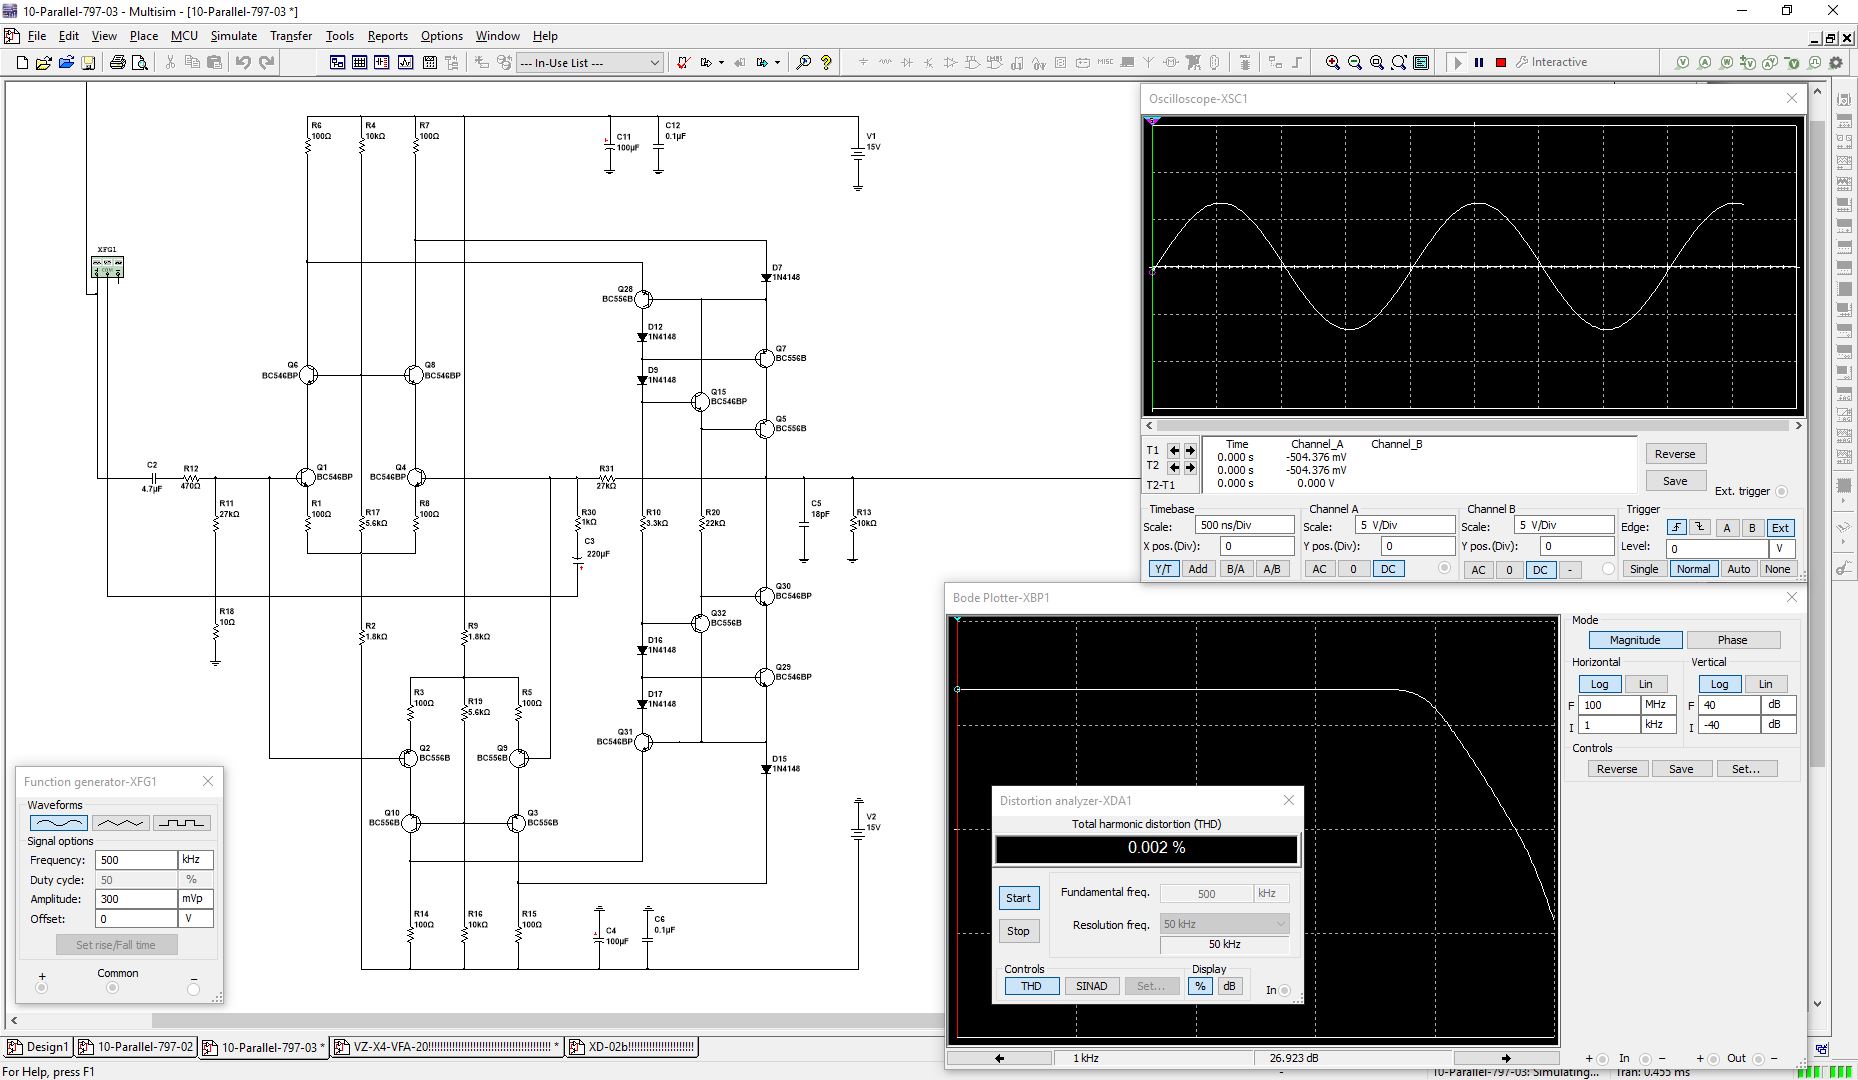
Task: Switch to the 10-Parallel-797-02 tab
Action: [x=136, y=1047]
